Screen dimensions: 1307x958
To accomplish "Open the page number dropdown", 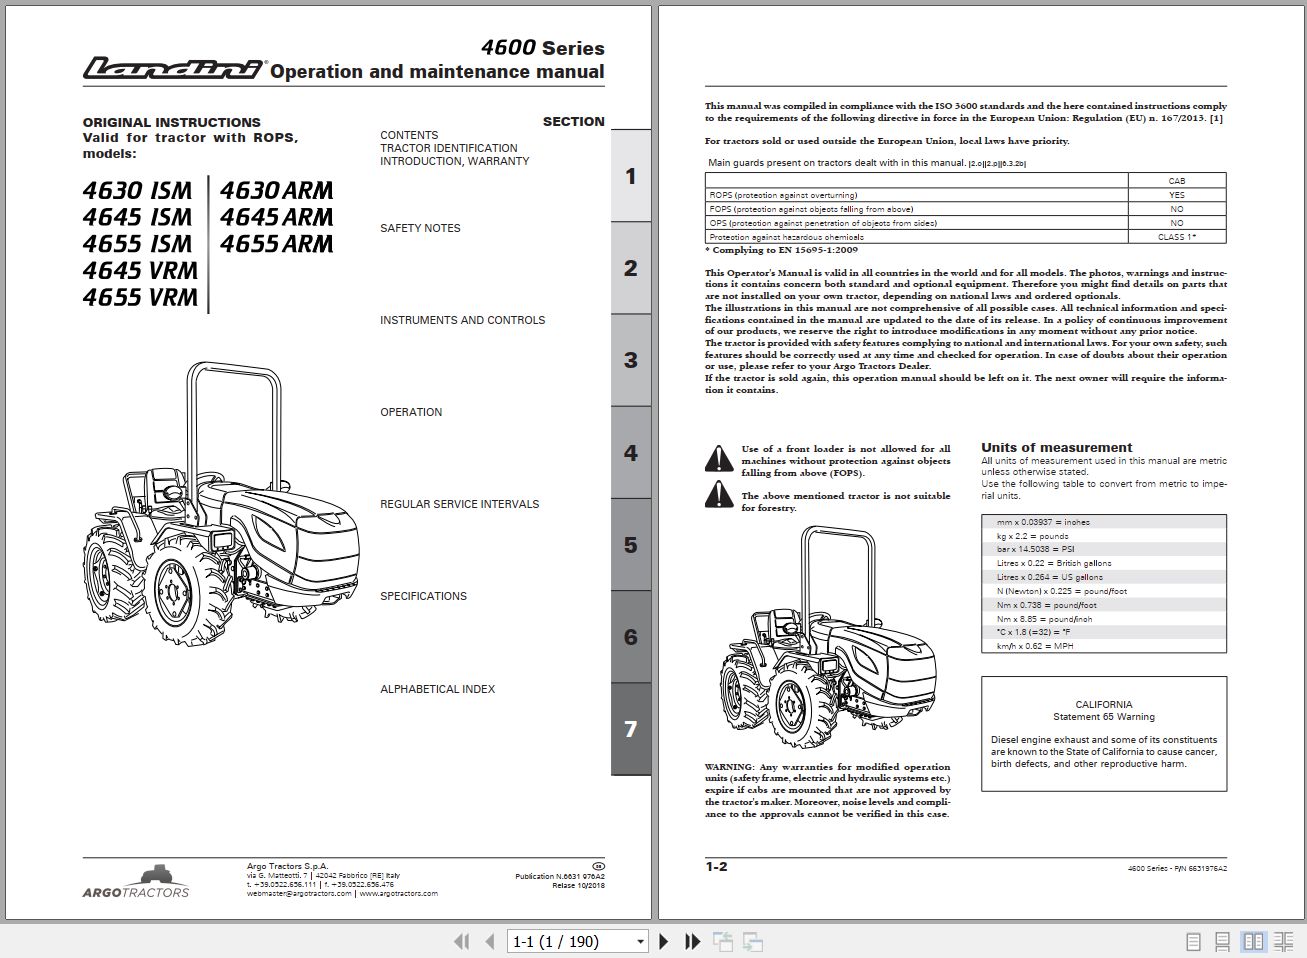I will 640,942.
